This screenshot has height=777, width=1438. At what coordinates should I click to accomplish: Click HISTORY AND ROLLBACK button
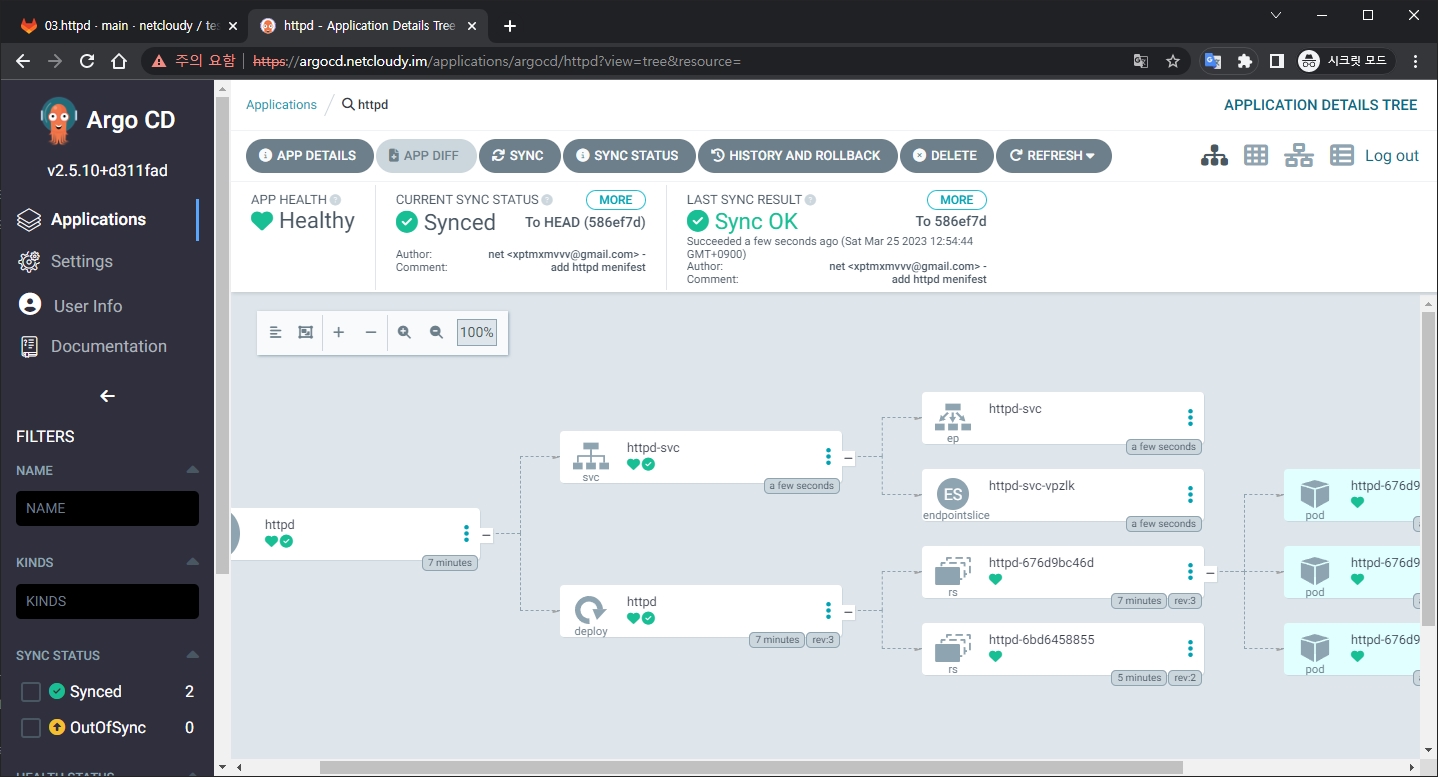tap(796, 155)
